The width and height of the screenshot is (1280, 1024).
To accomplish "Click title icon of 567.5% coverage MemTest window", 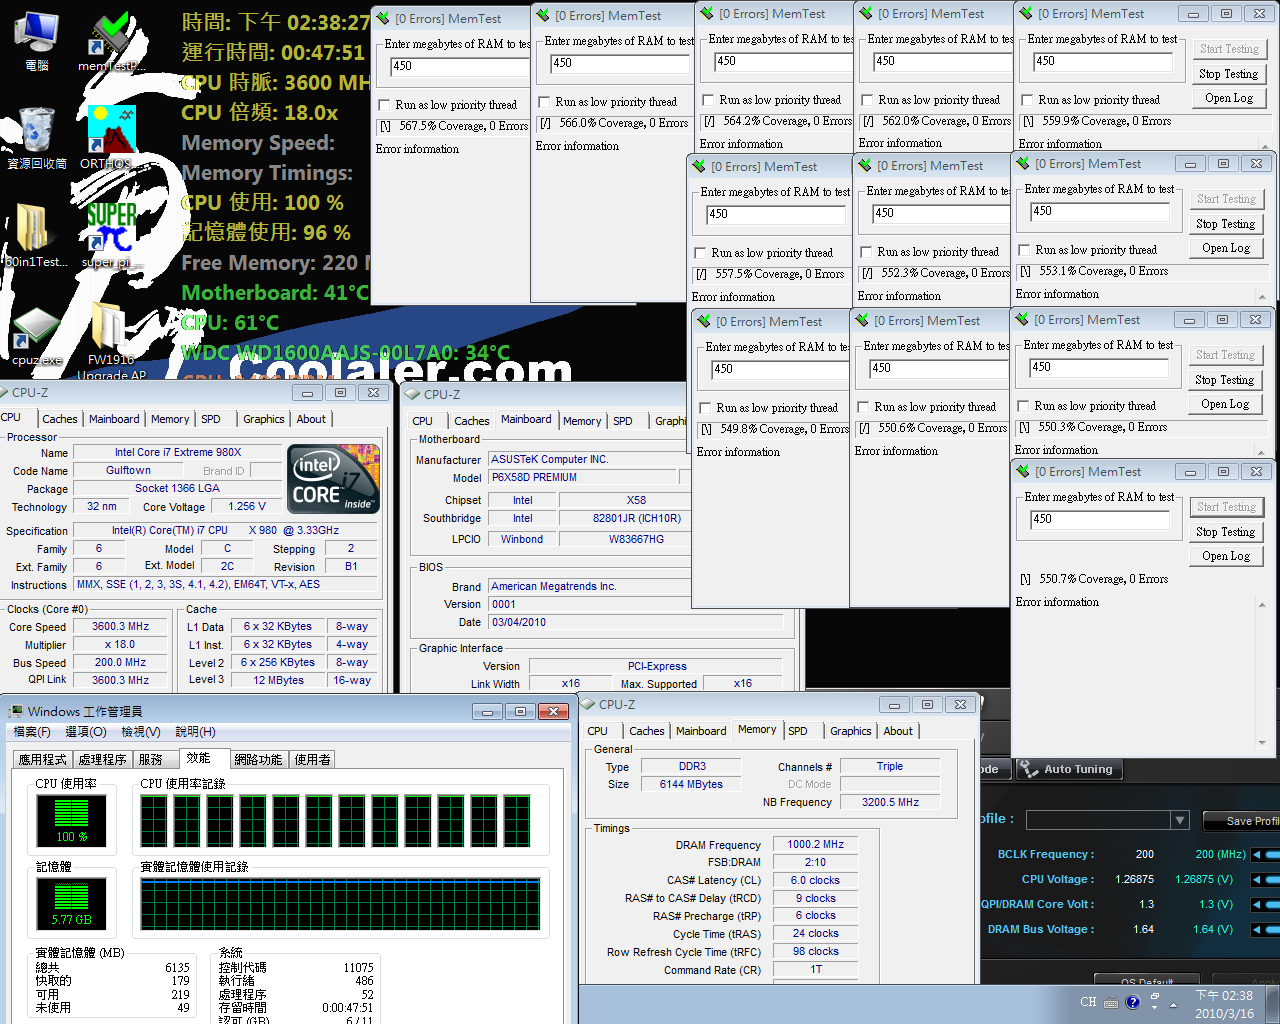I will click(382, 17).
